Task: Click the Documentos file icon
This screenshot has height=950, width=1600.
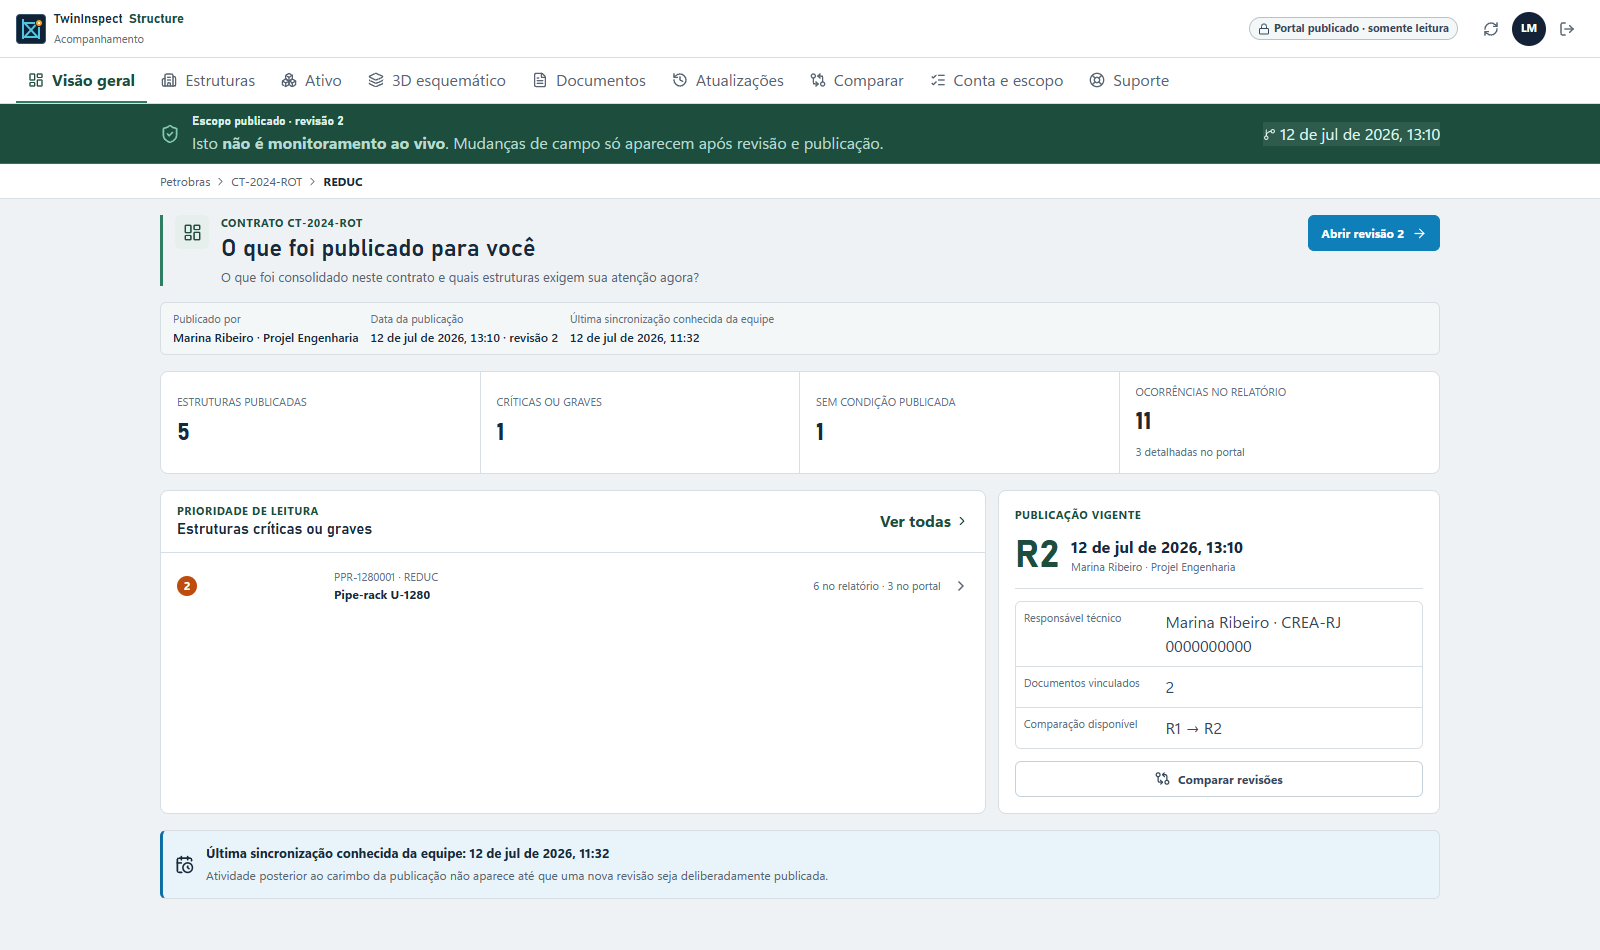Action: [540, 80]
